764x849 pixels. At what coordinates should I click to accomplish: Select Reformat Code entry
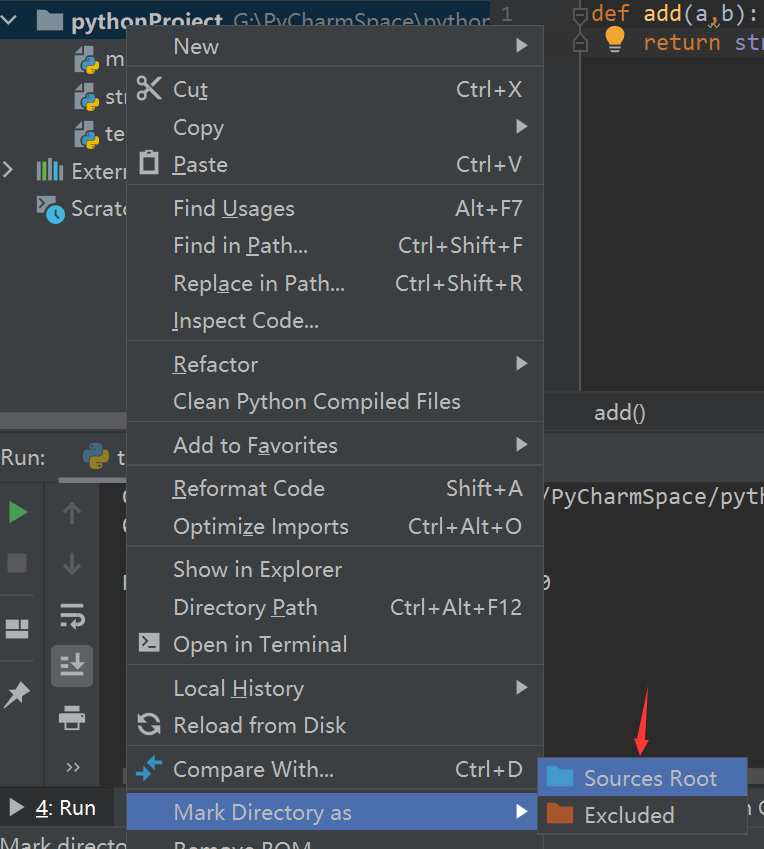335,488
